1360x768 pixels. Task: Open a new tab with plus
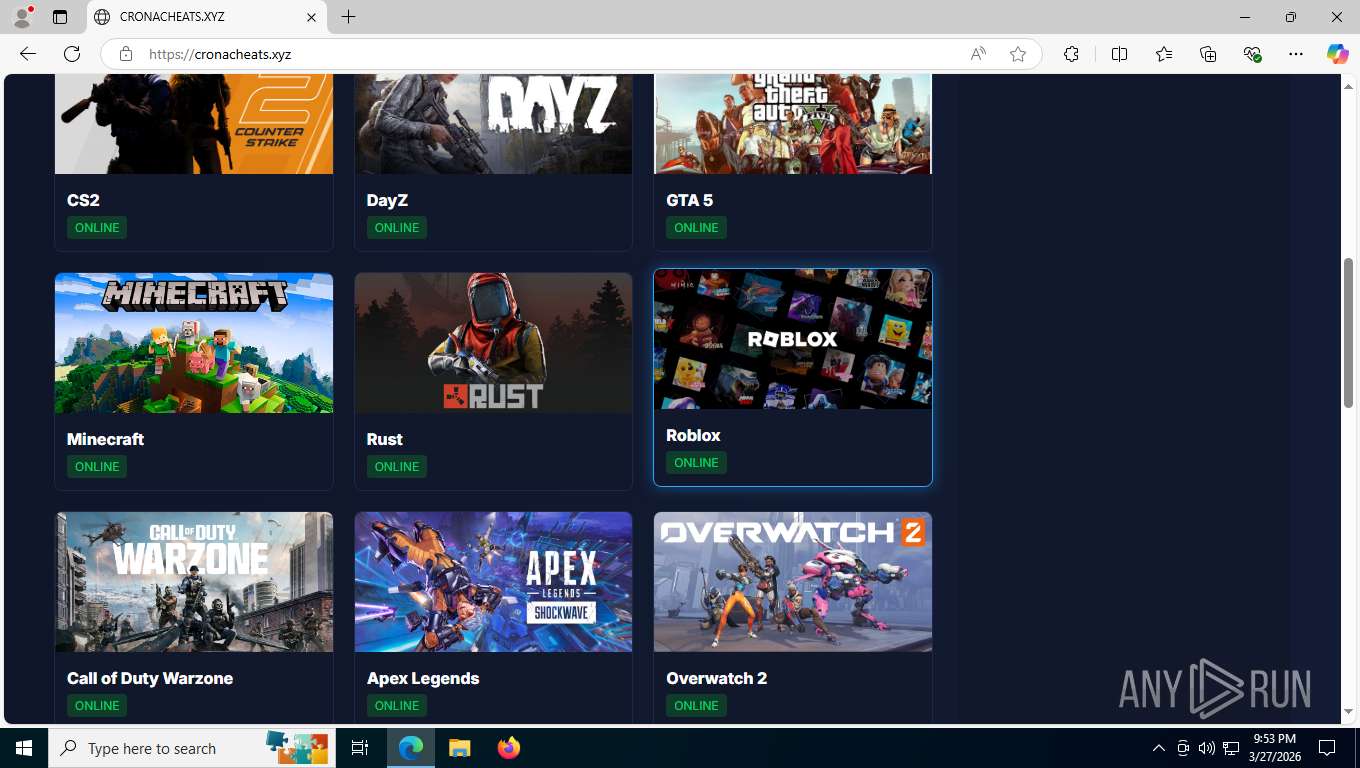(x=348, y=17)
